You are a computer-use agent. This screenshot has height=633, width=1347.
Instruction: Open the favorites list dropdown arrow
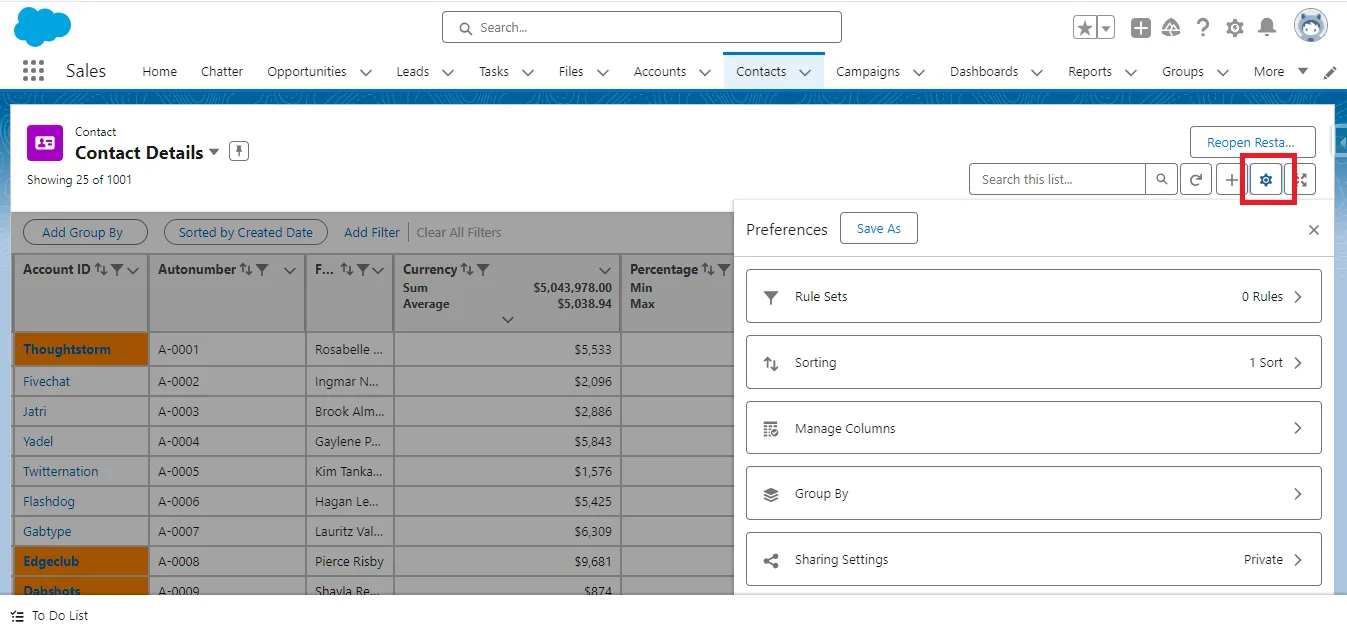pyautogui.click(x=1103, y=27)
